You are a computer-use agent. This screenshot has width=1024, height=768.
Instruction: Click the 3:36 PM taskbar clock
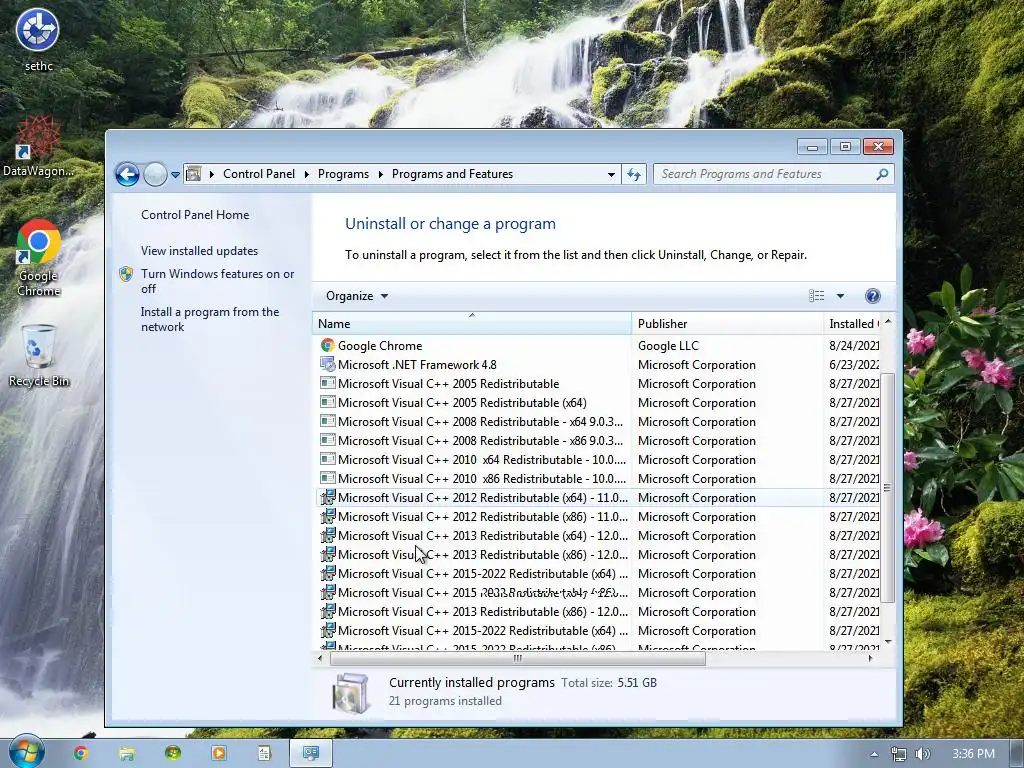click(x=973, y=754)
